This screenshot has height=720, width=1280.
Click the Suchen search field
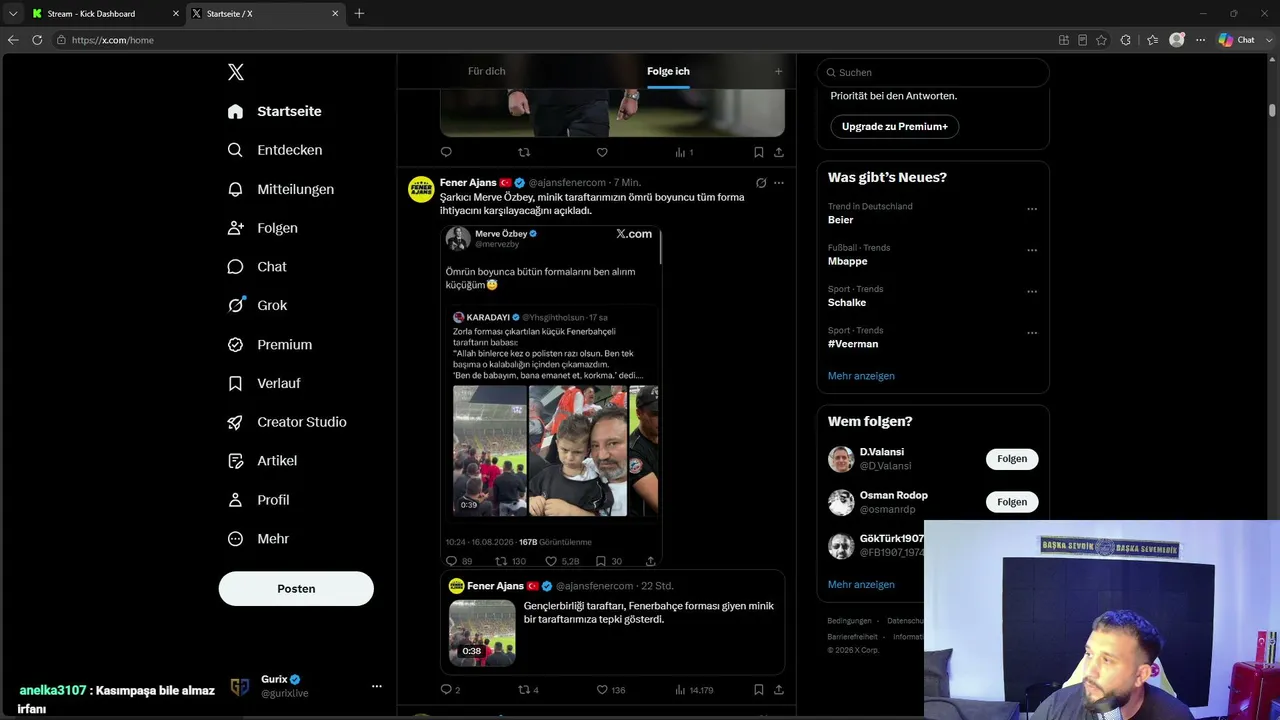click(933, 72)
